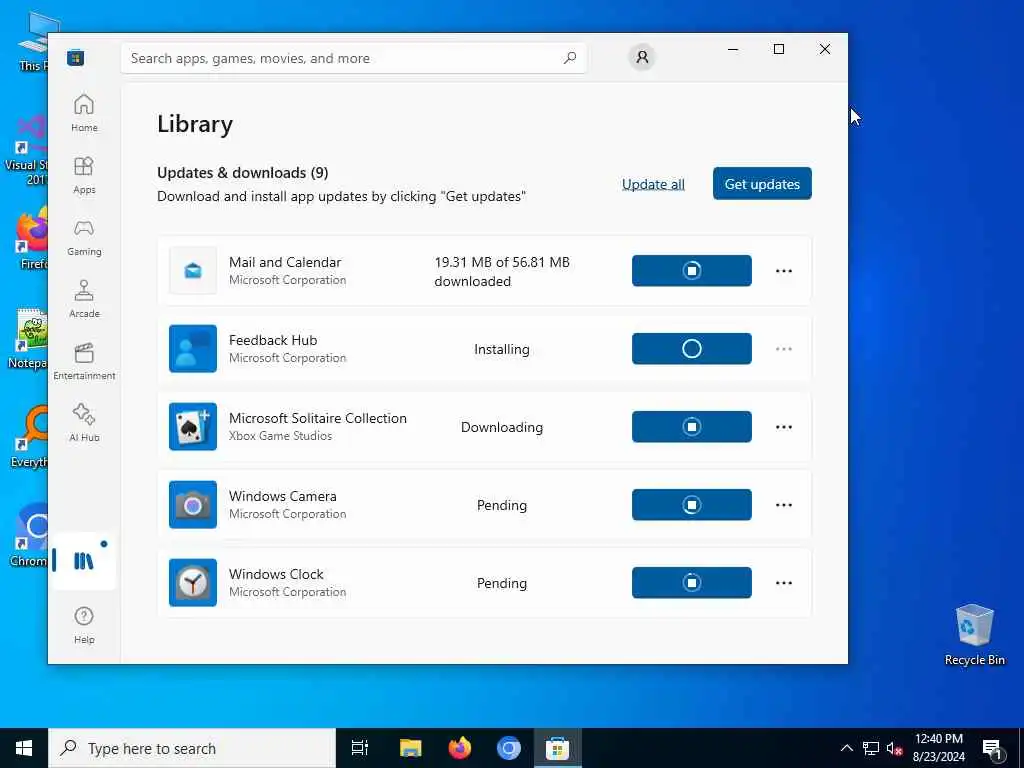Click the Get updates button
This screenshot has width=1024, height=768.
pyautogui.click(x=762, y=184)
